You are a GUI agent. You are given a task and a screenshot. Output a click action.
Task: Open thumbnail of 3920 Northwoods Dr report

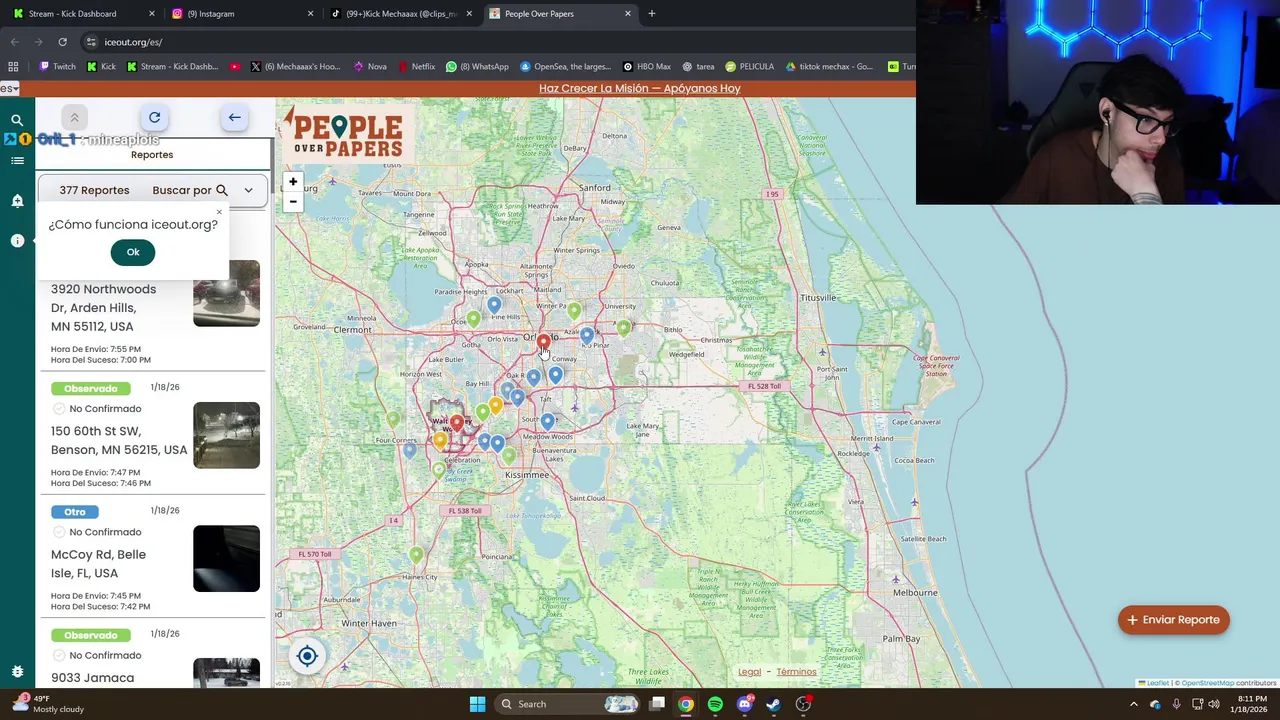coord(226,293)
